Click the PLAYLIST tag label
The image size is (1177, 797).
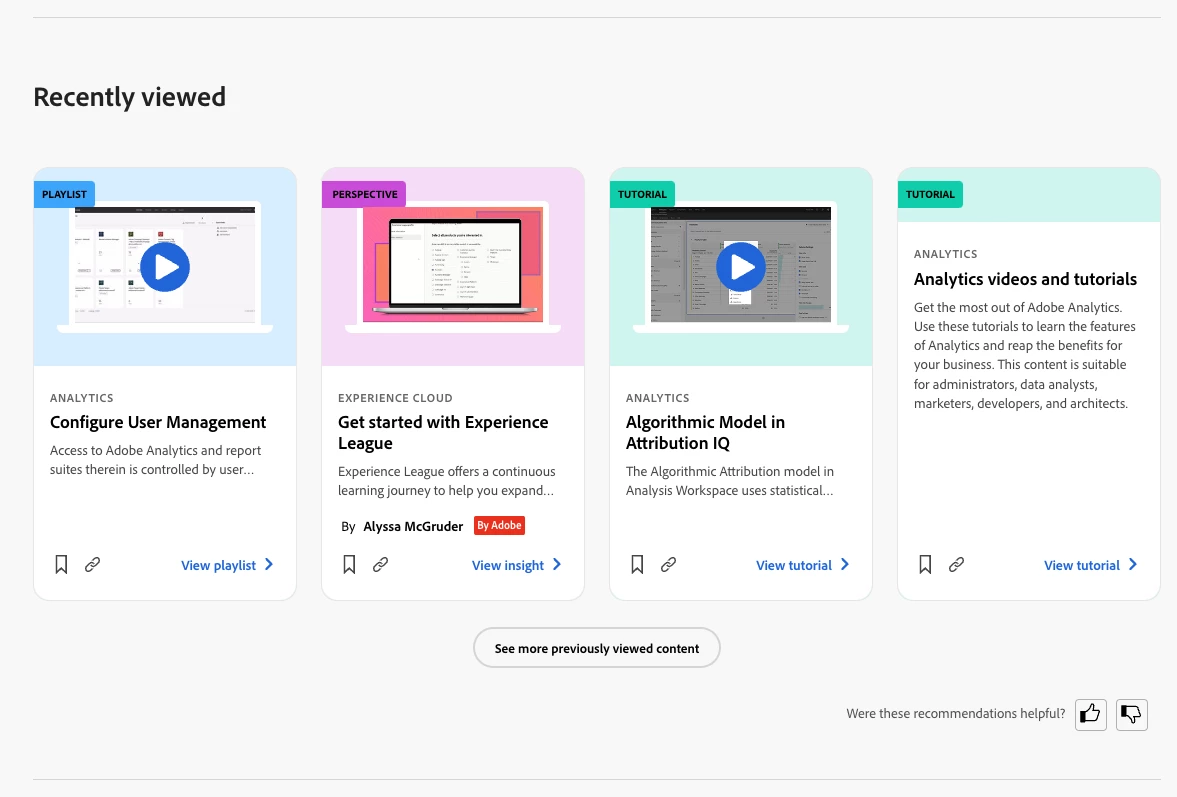pyautogui.click(x=65, y=194)
